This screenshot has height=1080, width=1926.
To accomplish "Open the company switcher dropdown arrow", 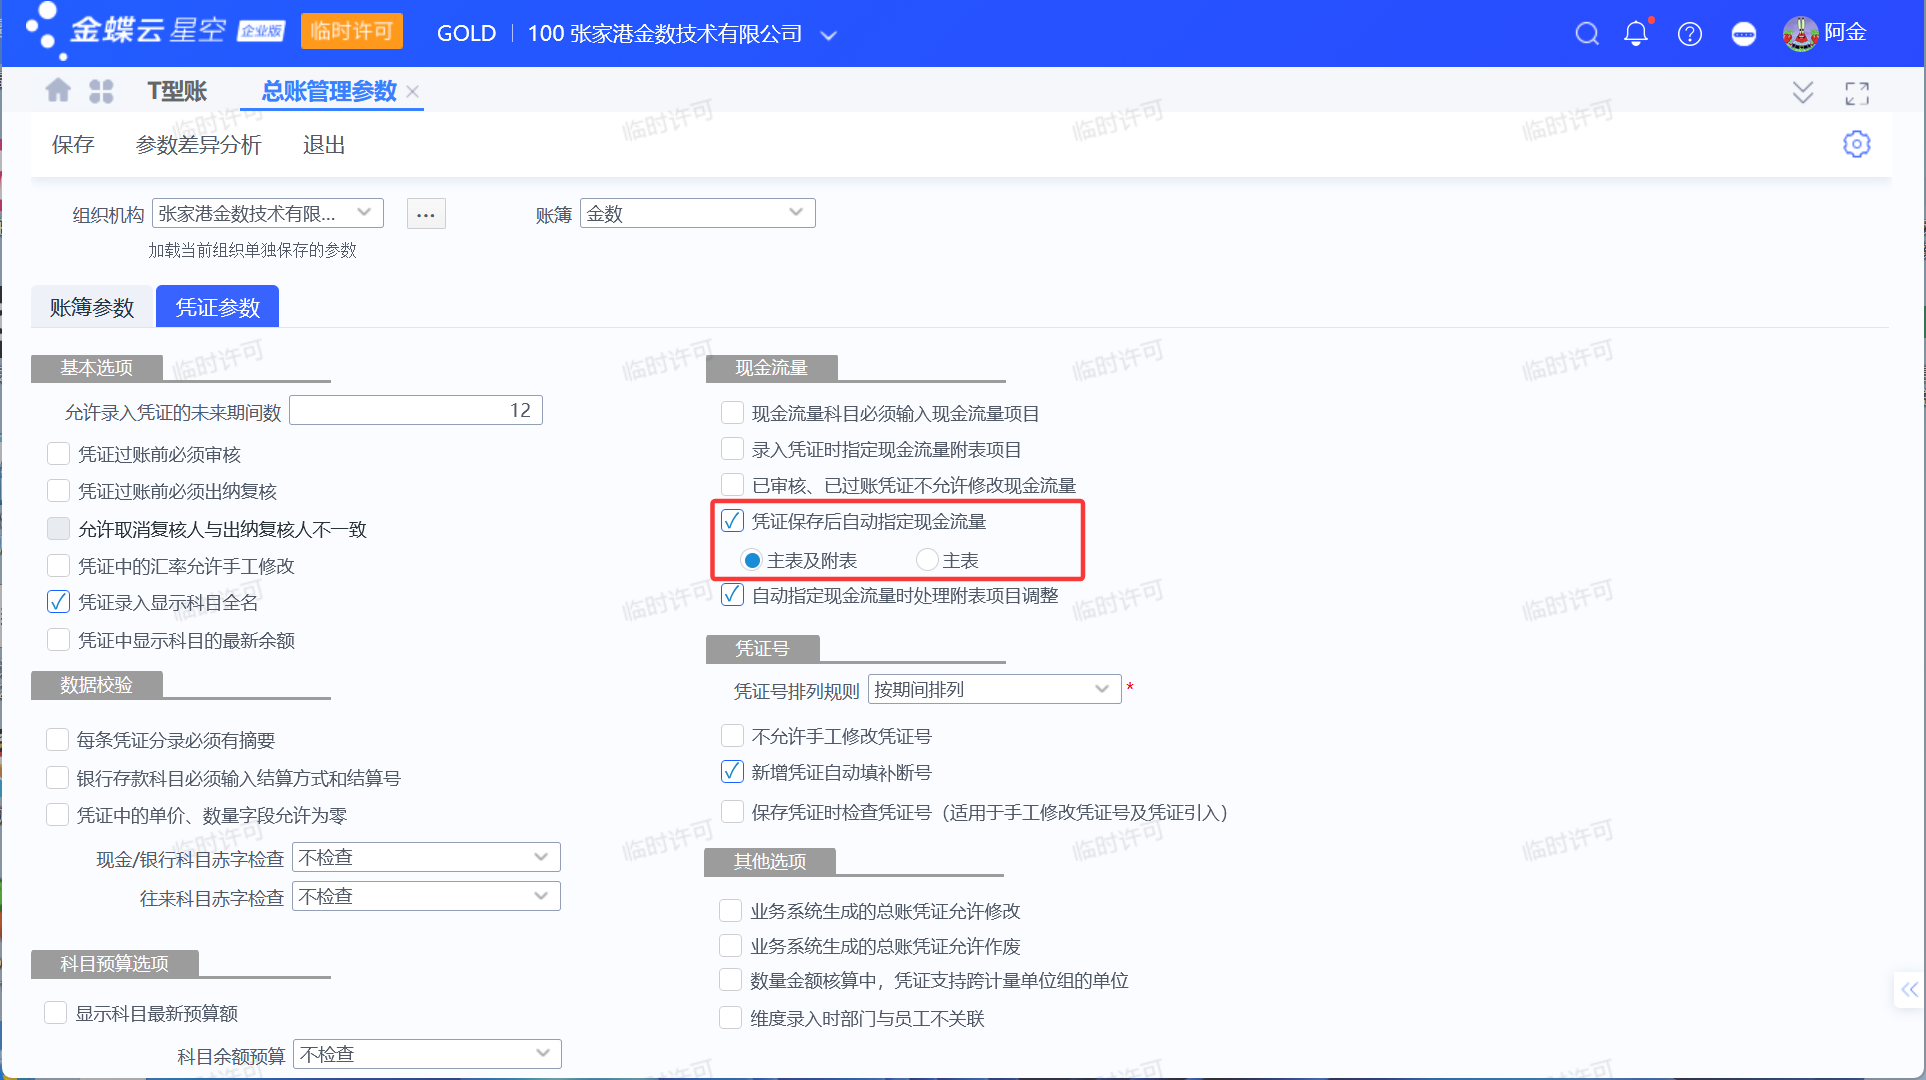I will pos(828,35).
